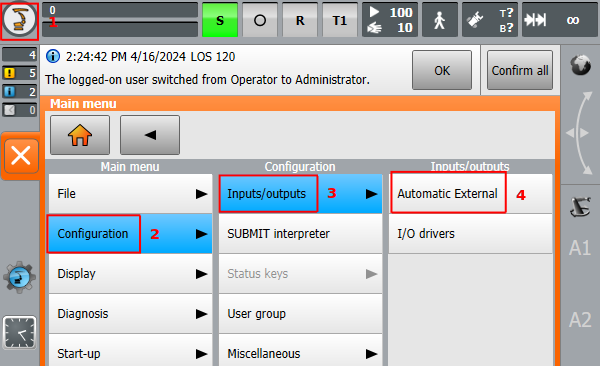Screen dimensions: 600x366
Task: Click the hand jog override value 10
Action: (x=404, y=28)
